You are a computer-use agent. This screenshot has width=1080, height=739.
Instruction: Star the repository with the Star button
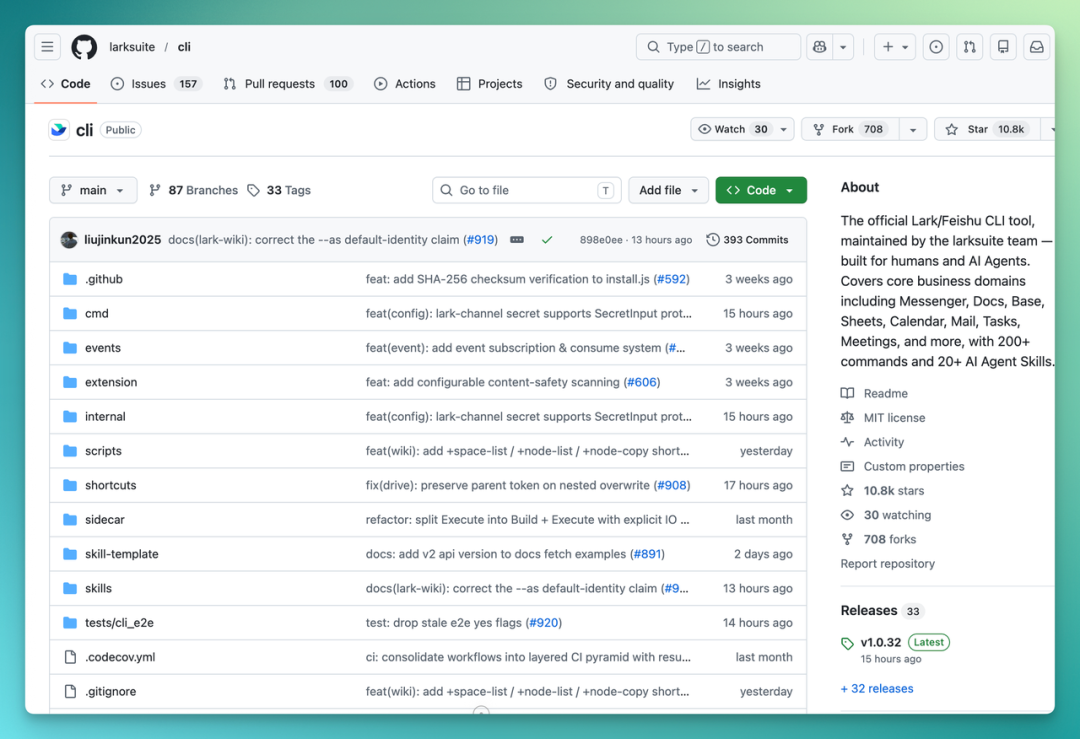pos(987,129)
